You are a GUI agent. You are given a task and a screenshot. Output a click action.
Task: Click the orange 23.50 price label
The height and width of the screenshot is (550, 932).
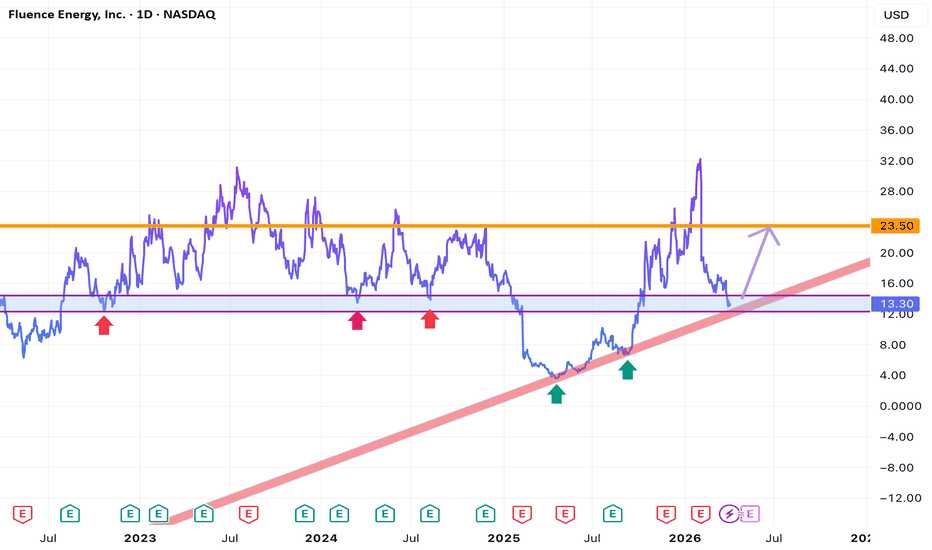(896, 226)
